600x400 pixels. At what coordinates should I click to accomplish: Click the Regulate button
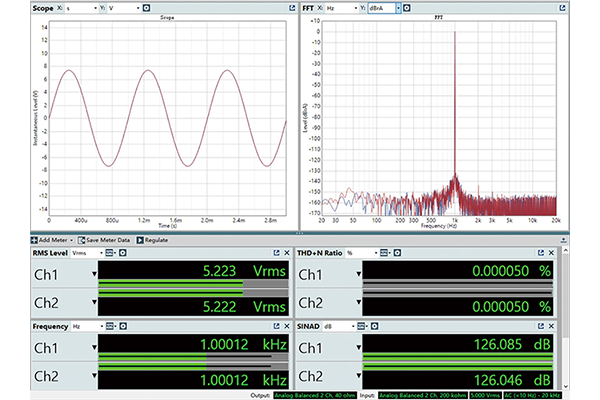click(152, 240)
